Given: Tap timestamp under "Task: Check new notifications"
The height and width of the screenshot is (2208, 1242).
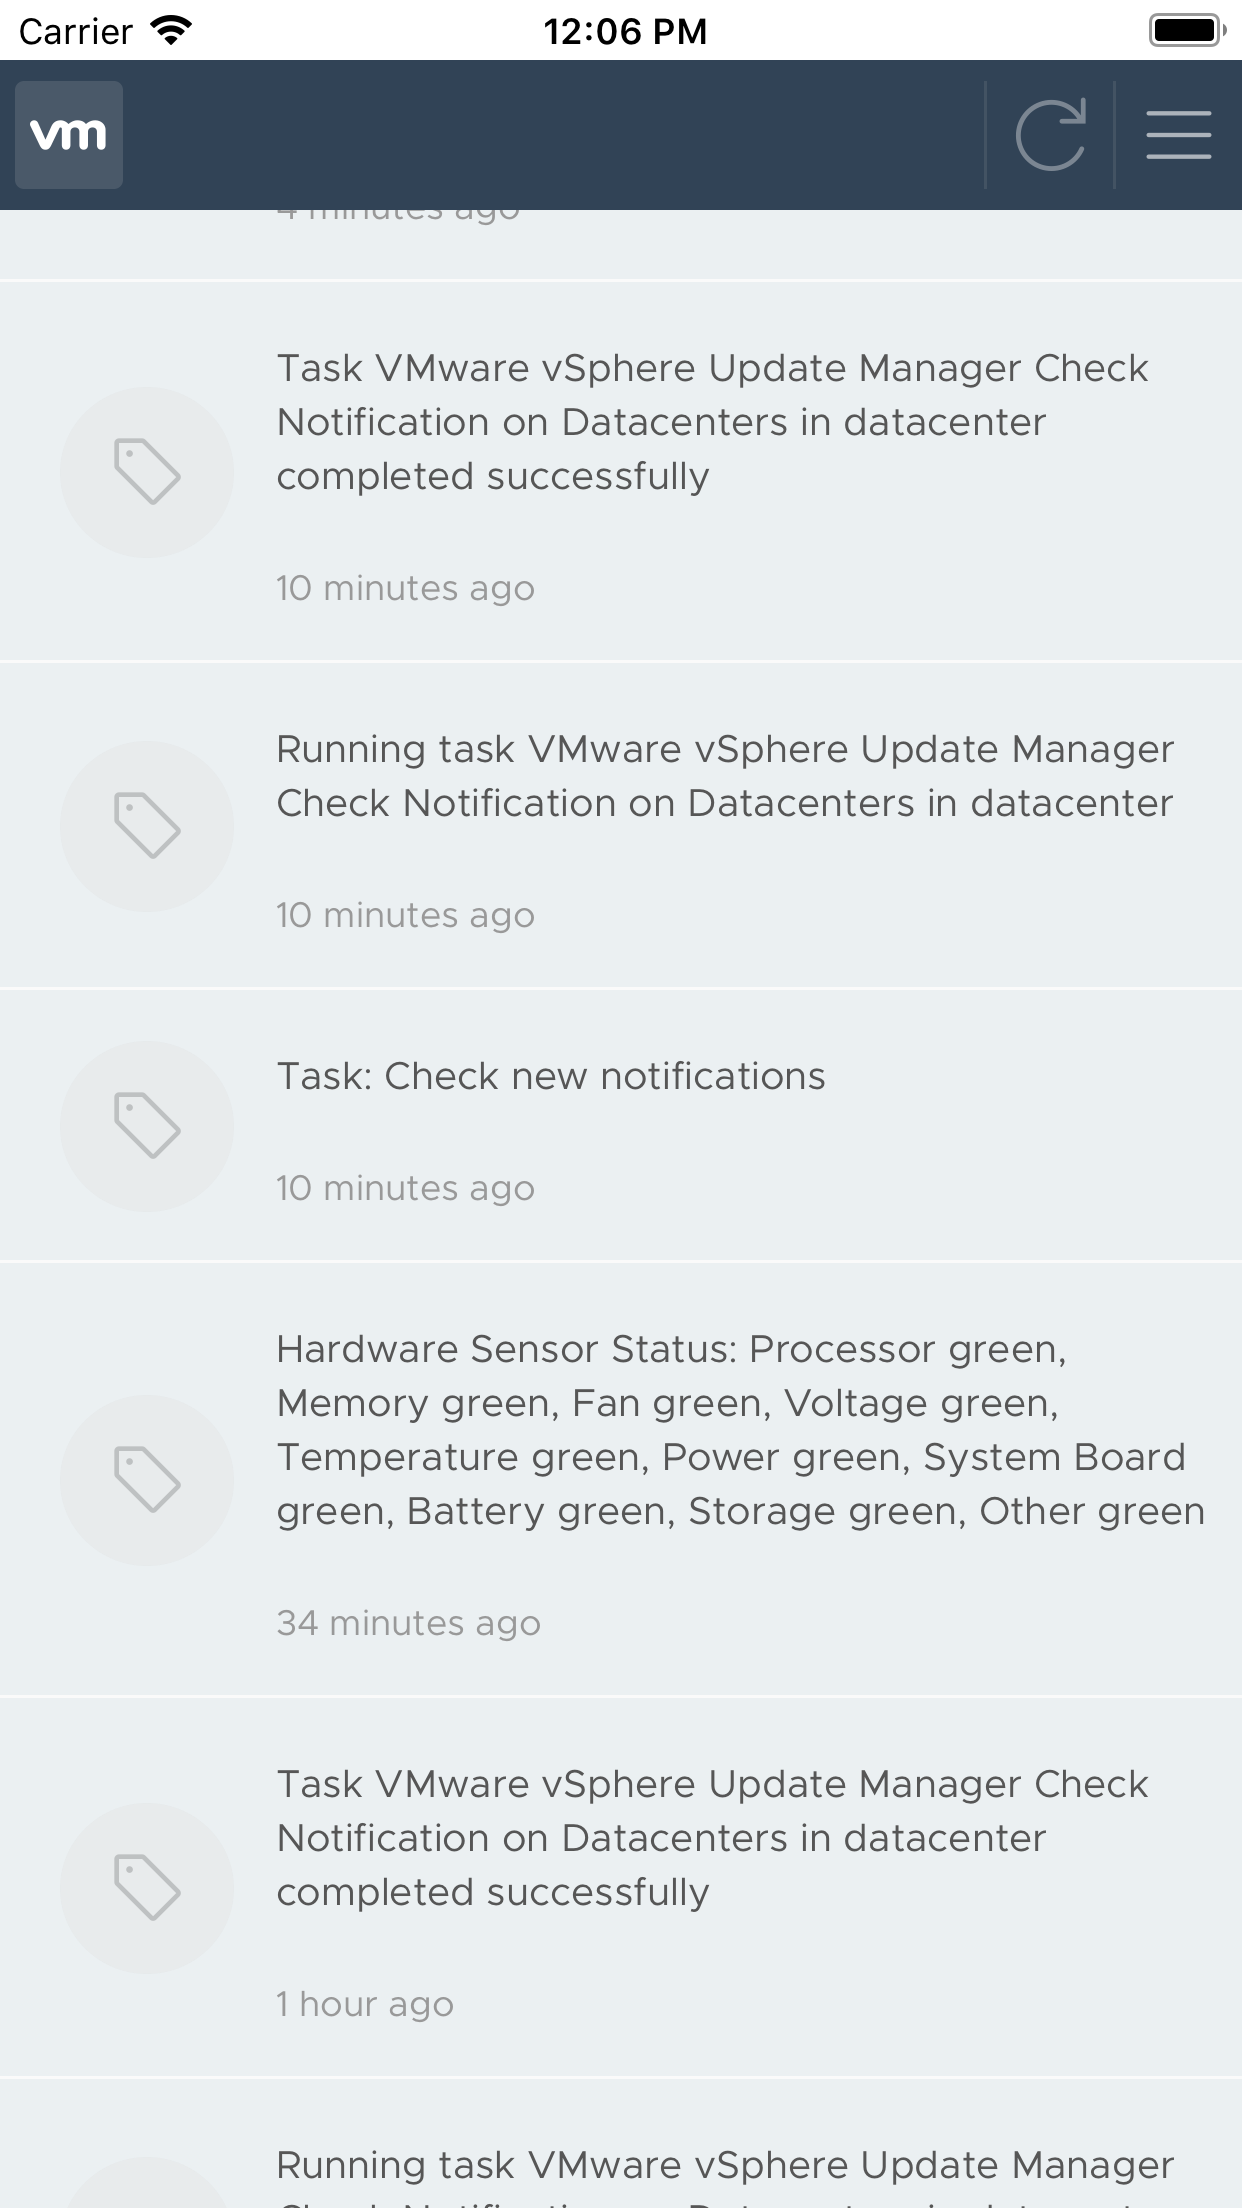Looking at the screenshot, I should [405, 1188].
